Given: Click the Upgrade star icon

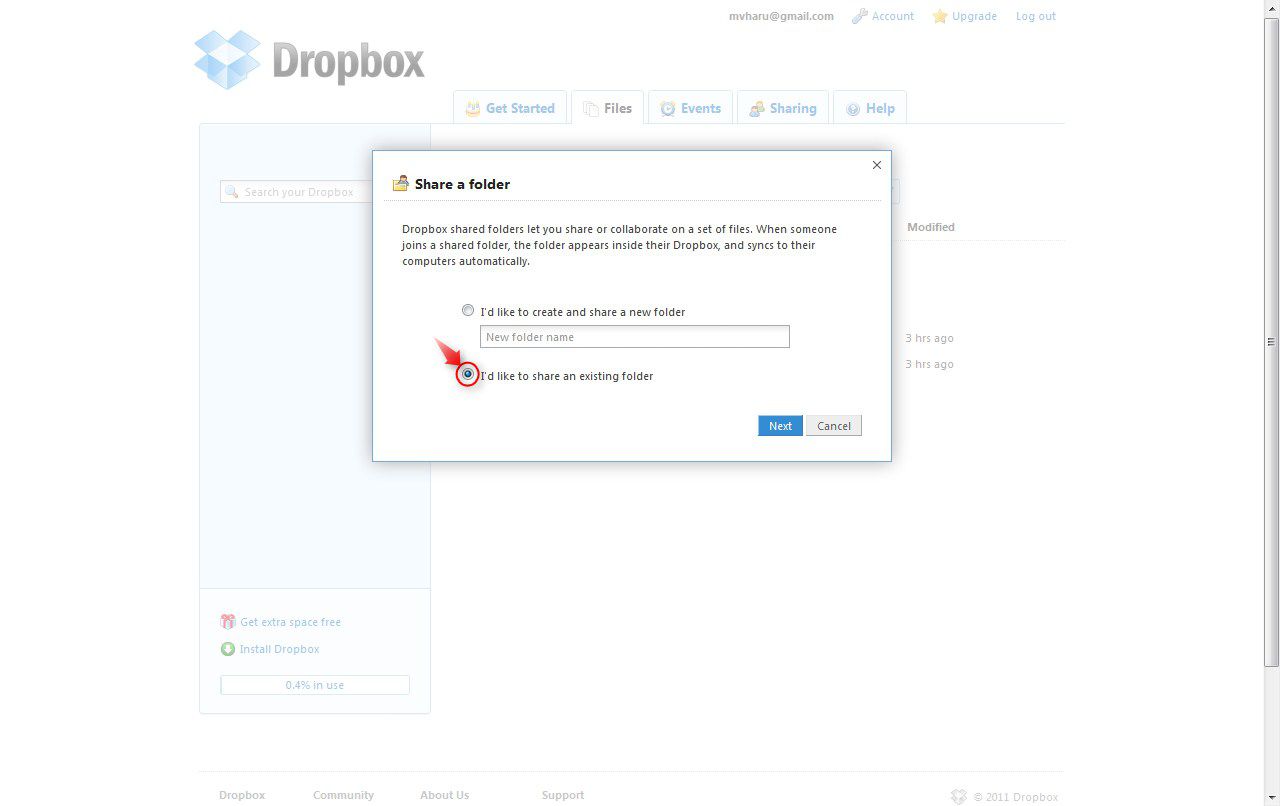Looking at the screenshot, I should pyautogui.click(x=940, y=16).
